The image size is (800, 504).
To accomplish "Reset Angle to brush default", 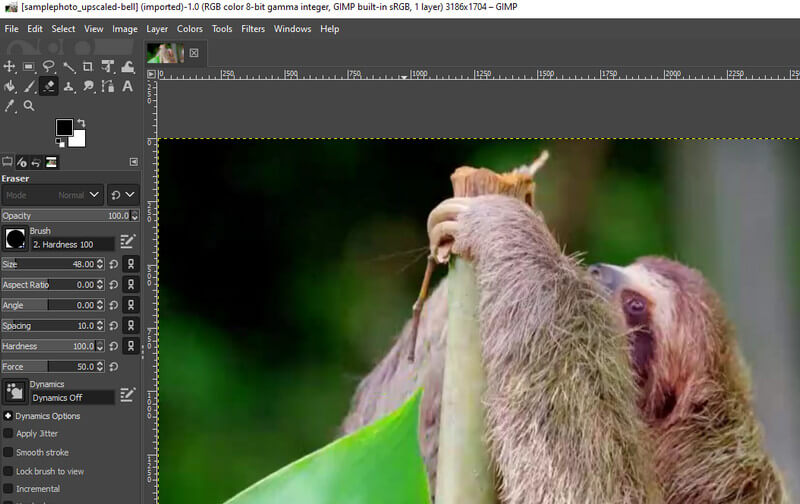I will point(114,305).
